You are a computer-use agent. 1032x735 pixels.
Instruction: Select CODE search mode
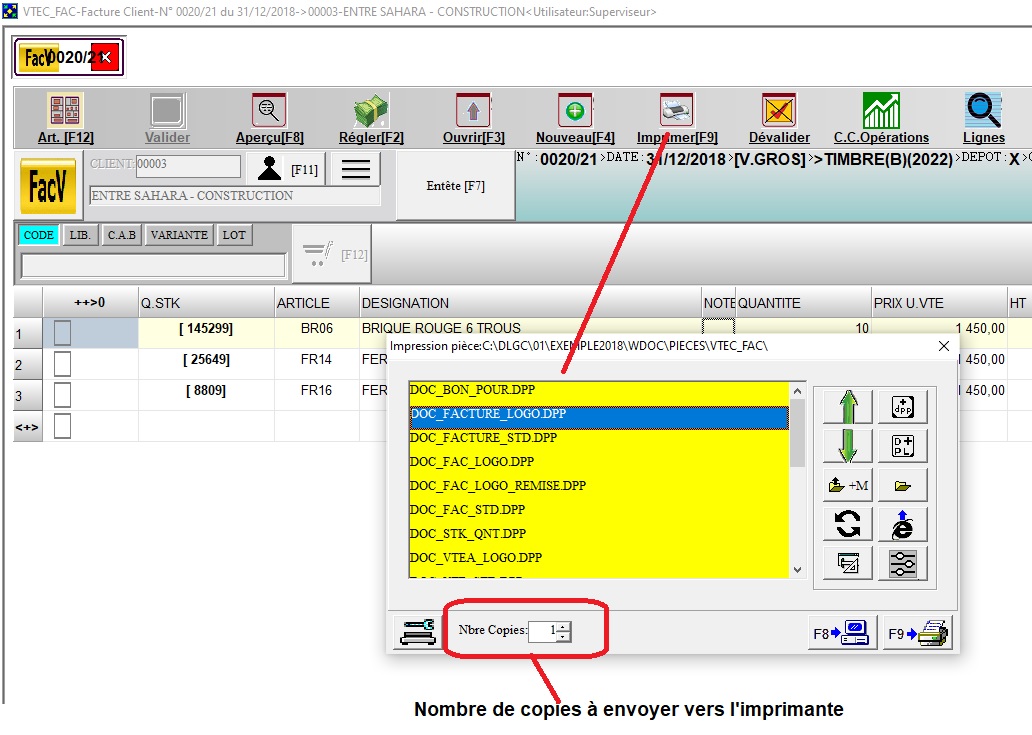coord(38,235)
